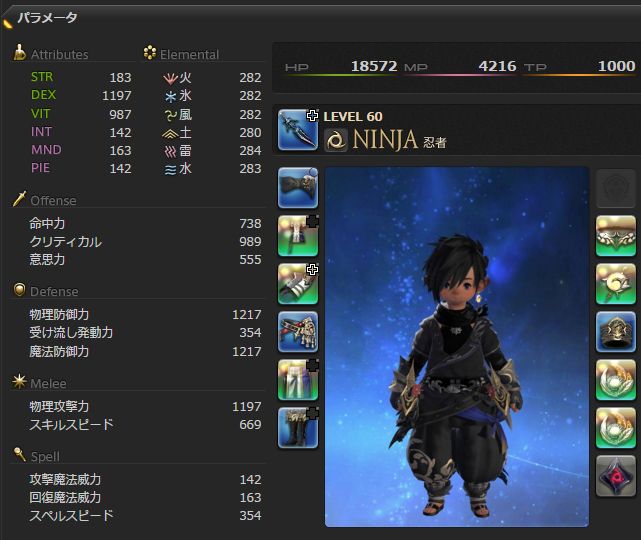This screenshot has height=540, width=641.
Task: Click the Ninja soul crystal slot
Action: [x=616, y=476]
